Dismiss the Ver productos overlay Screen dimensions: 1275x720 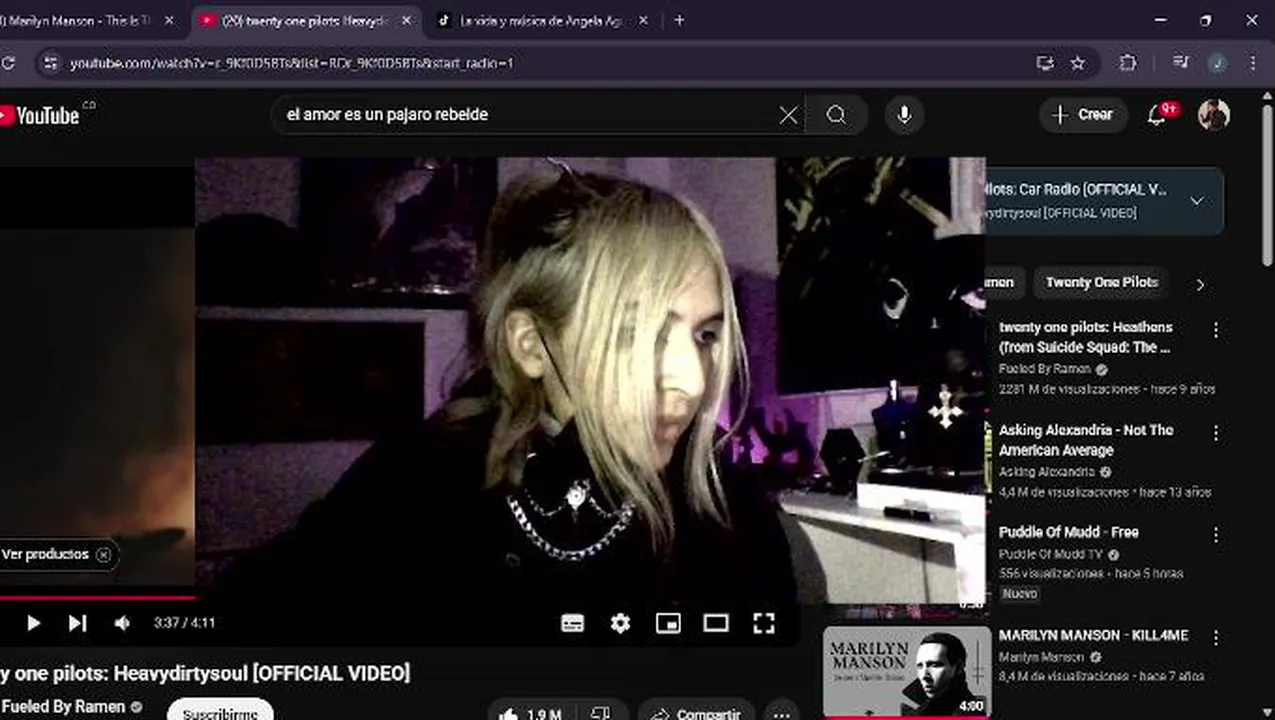(103, 554)
